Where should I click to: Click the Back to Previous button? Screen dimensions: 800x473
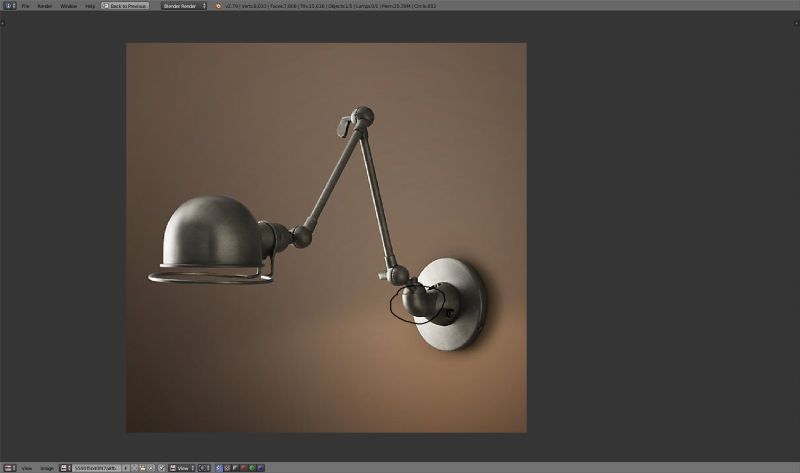125,6
